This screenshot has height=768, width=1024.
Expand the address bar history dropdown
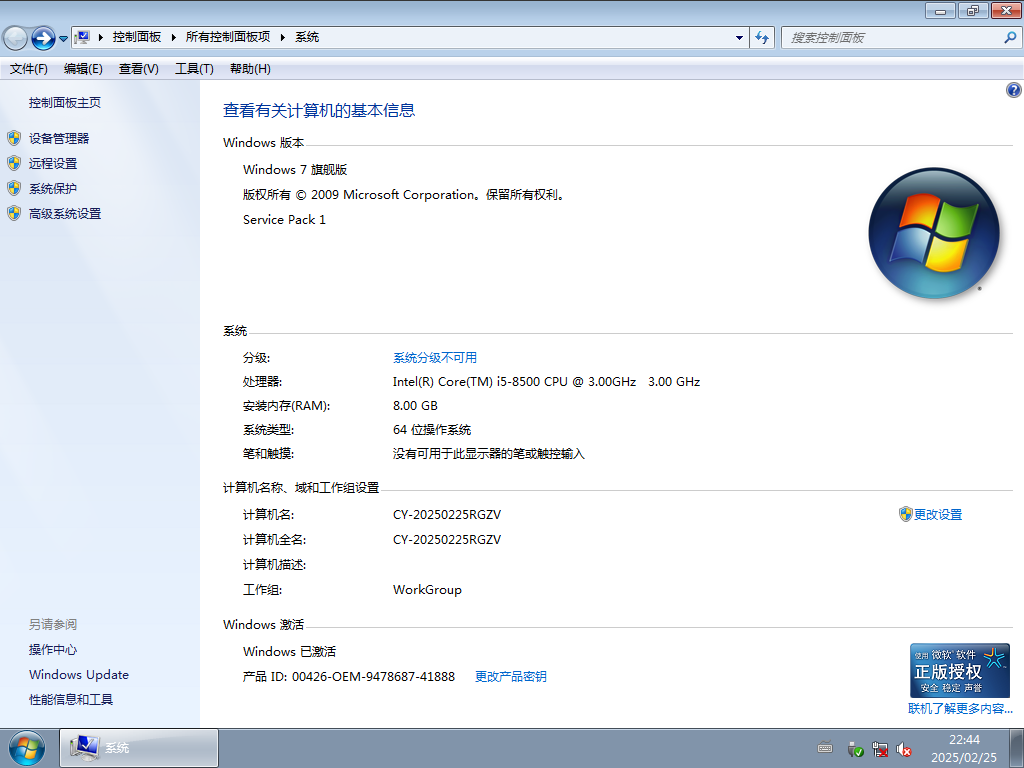737,37
